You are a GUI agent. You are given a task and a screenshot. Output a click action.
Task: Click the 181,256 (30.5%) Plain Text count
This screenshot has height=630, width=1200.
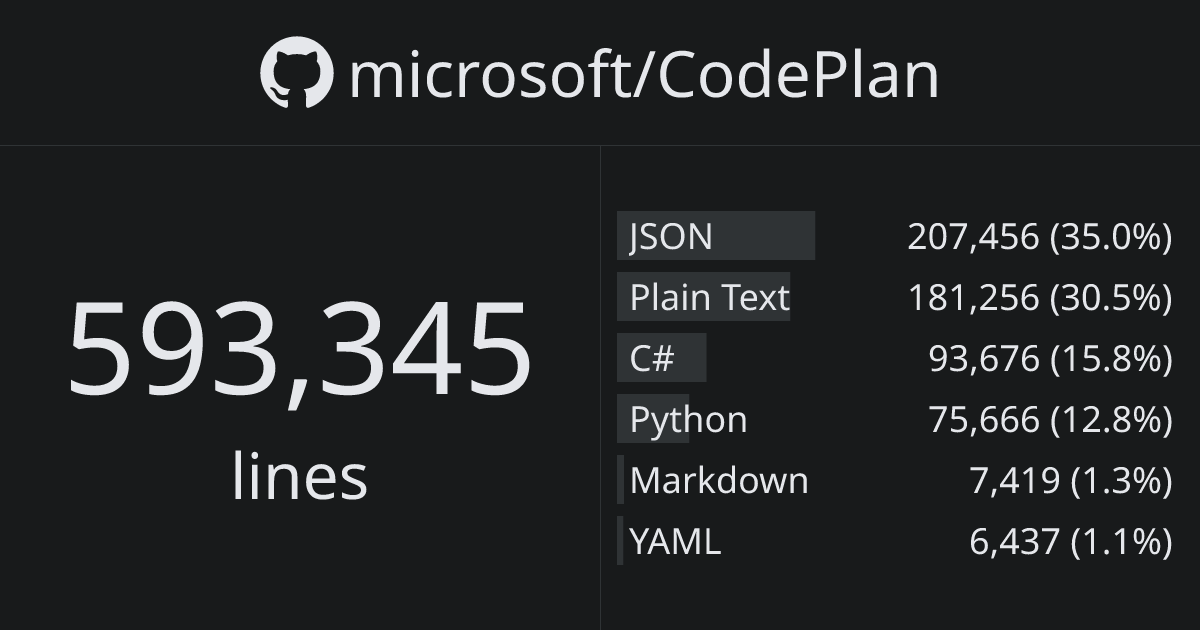(x=1039, y=297)
